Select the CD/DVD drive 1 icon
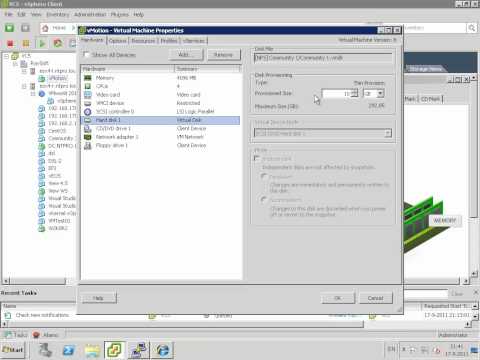Screen dimensions: 480x360 (88, 128)
